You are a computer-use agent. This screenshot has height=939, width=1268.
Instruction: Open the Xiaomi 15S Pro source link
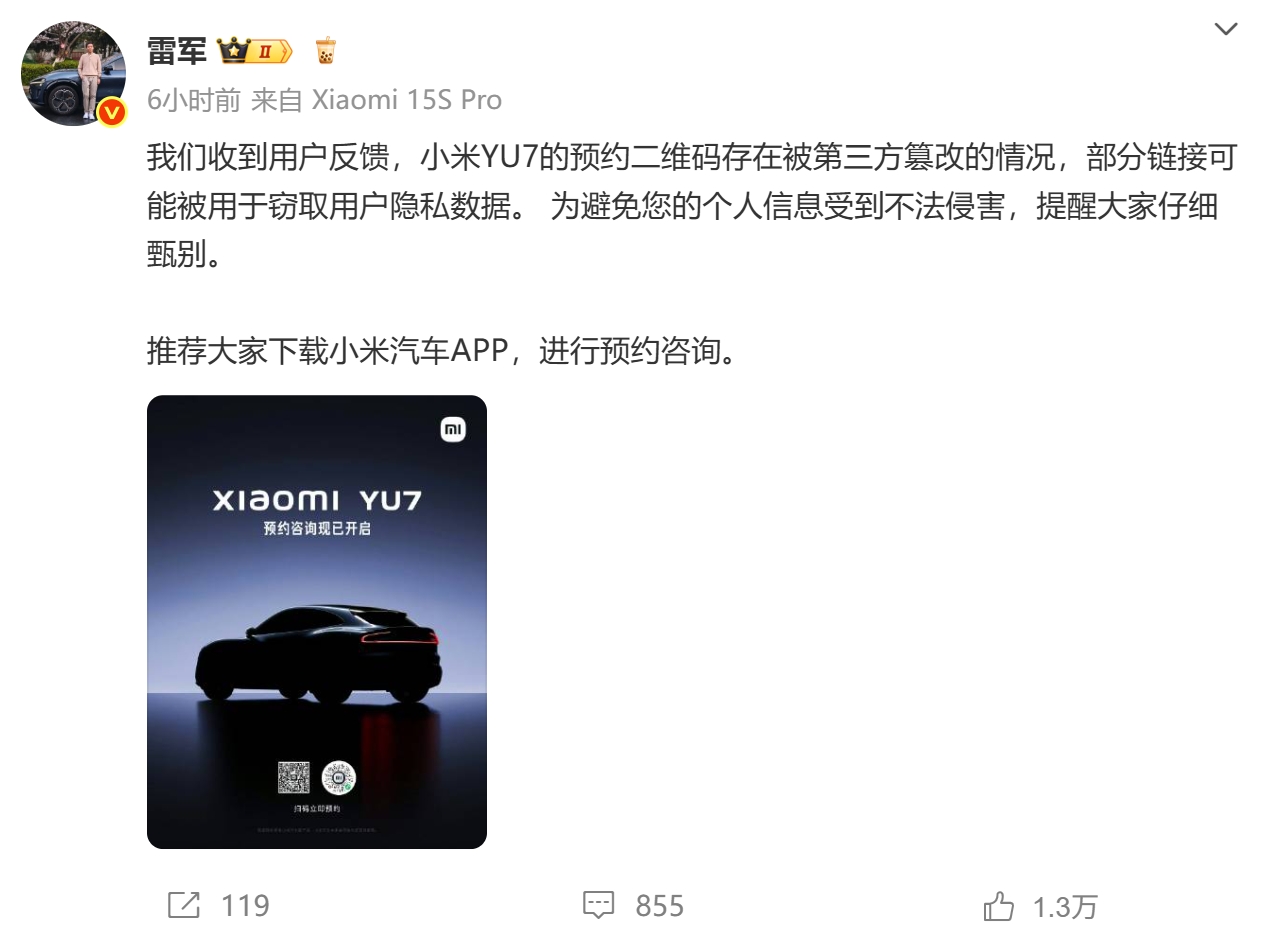tap(407, 100)
